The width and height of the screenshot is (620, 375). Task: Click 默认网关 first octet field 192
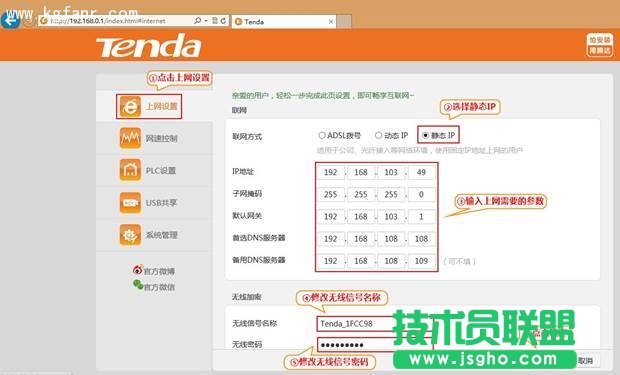coord(331,217)
